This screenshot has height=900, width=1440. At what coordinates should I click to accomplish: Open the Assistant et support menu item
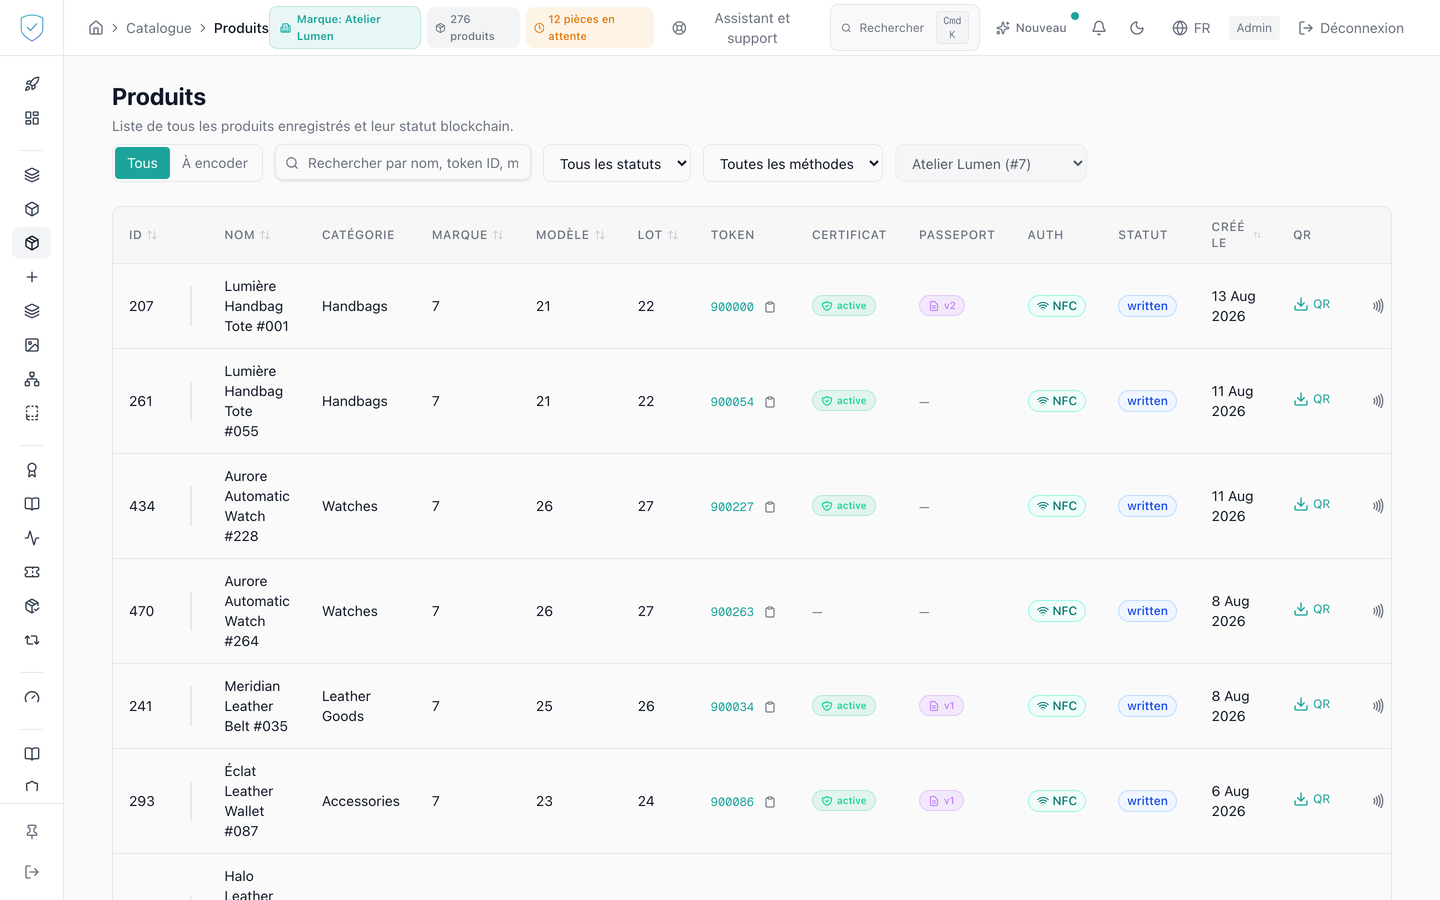[x=752, y=28]
